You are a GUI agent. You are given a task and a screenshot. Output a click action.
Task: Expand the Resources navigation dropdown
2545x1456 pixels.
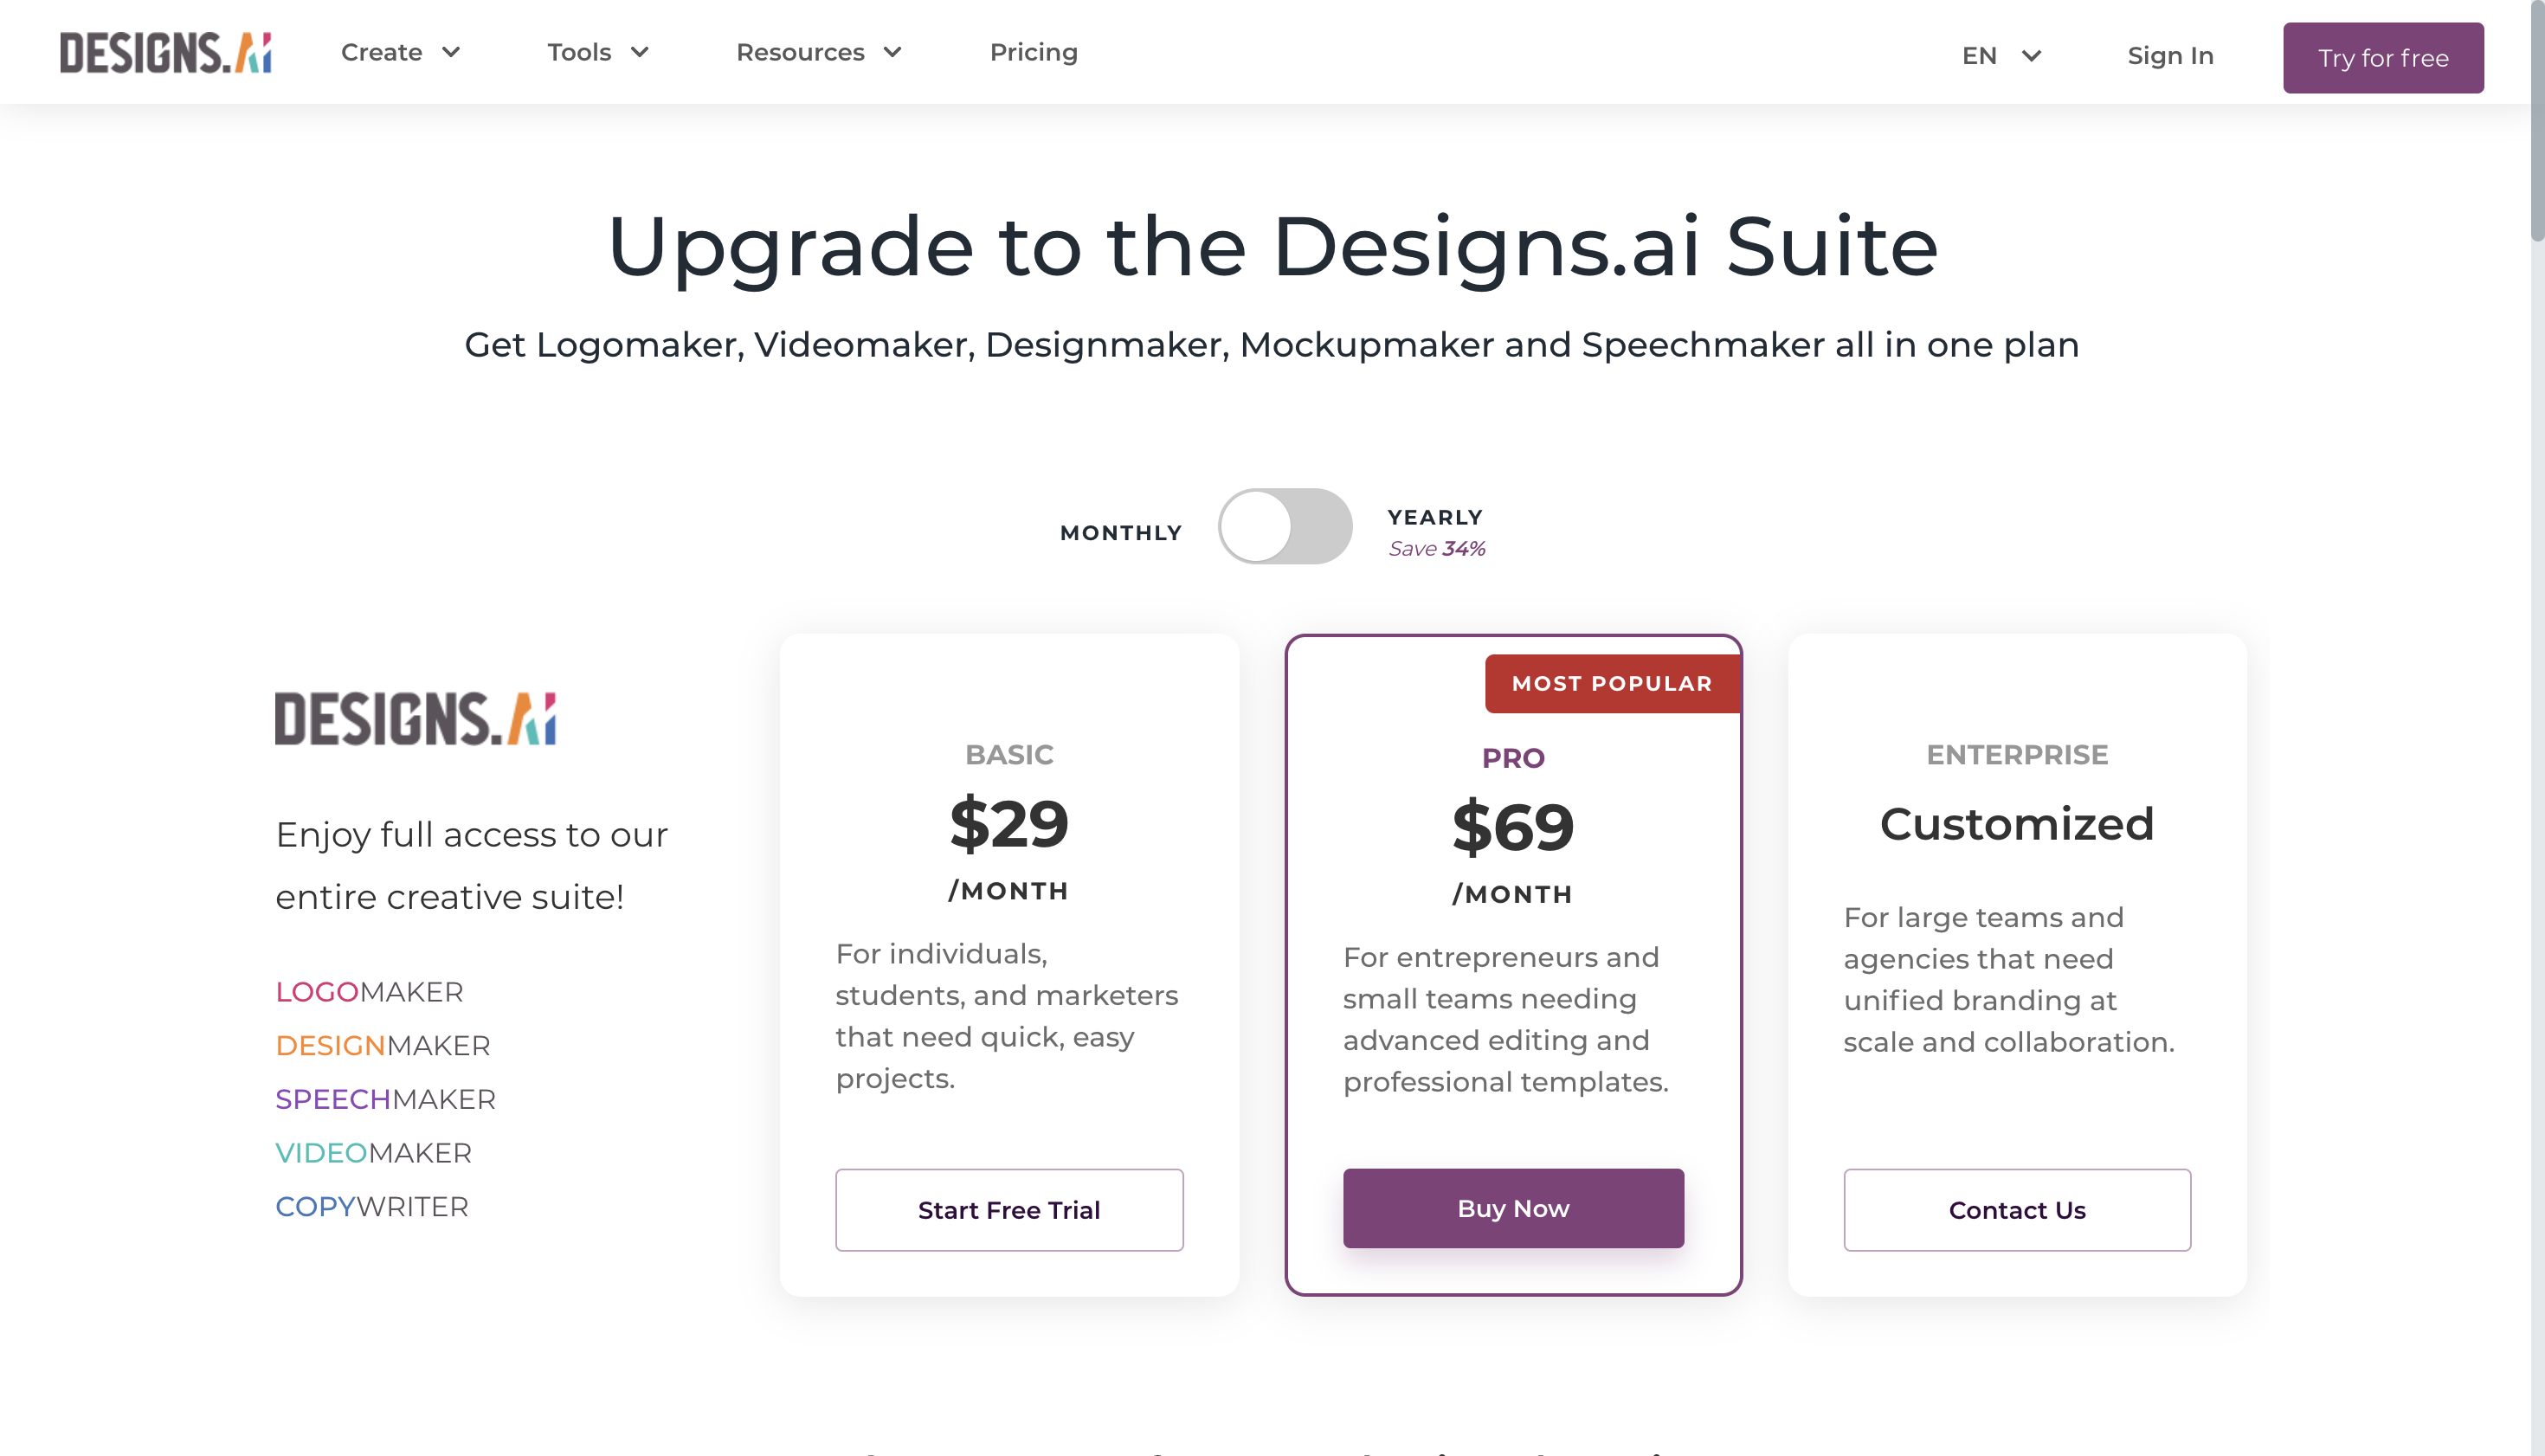(818, 53)
